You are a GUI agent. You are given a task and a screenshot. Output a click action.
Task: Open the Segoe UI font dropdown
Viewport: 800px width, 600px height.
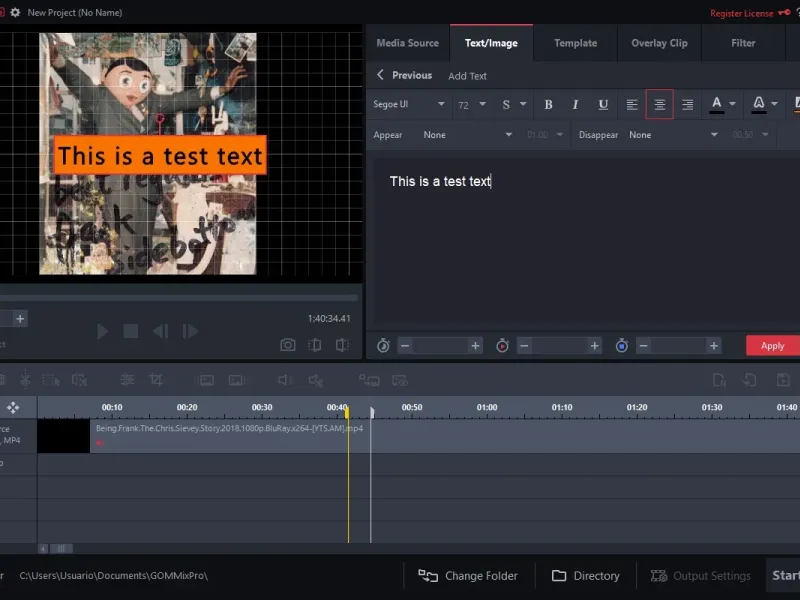(x=410, y=105)
